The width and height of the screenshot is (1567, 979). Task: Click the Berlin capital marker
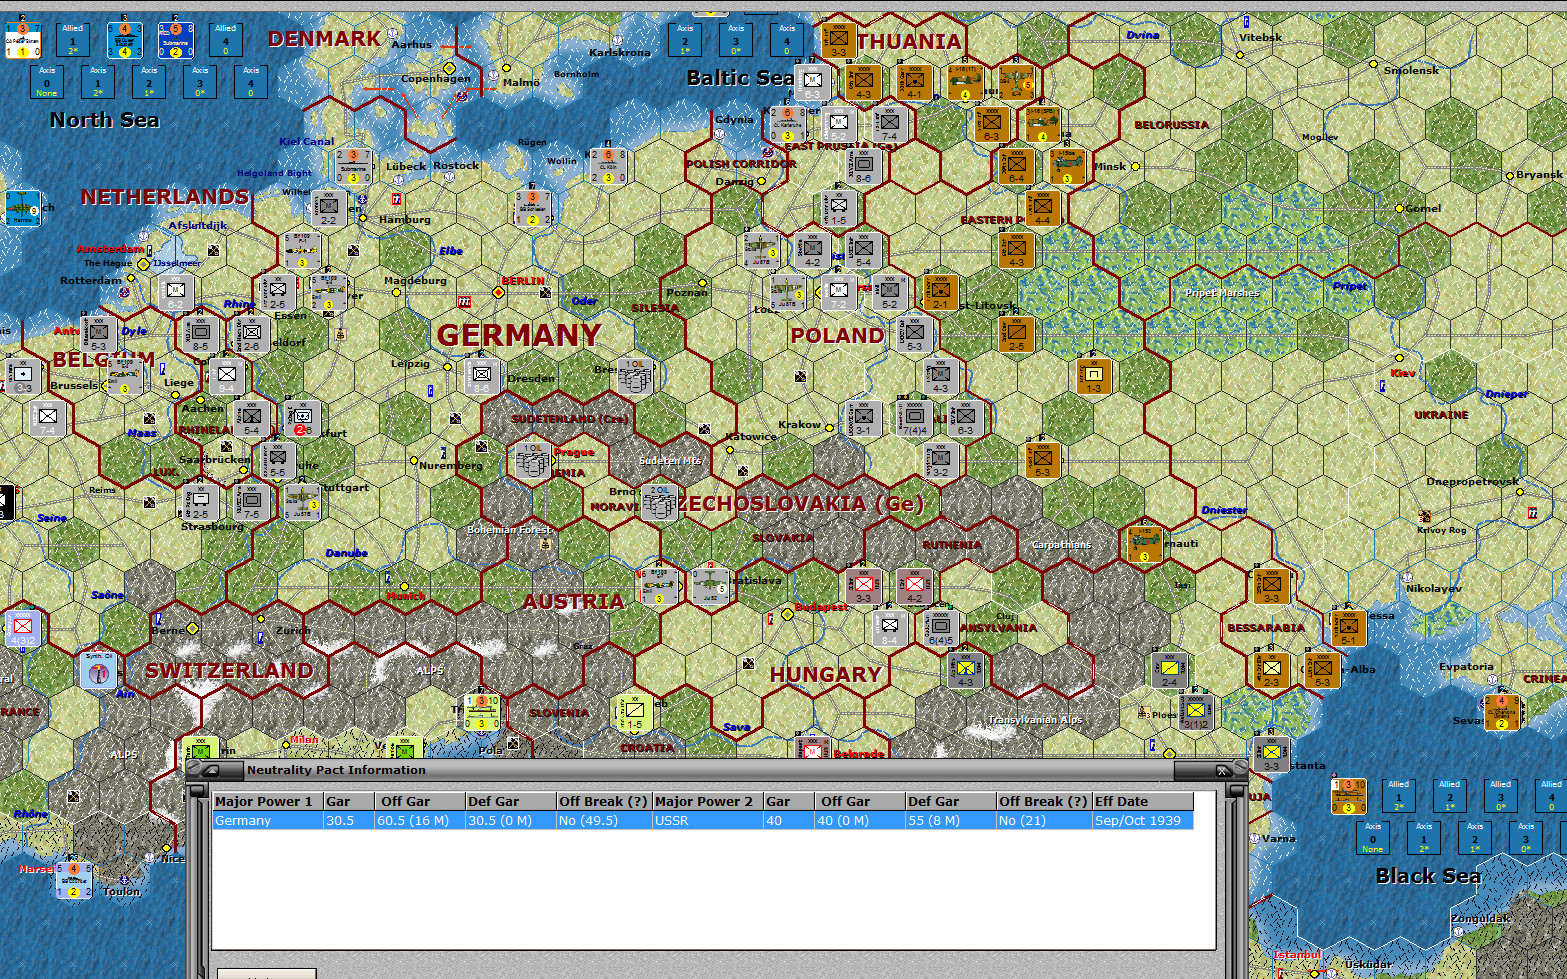[x=499, y=292]
